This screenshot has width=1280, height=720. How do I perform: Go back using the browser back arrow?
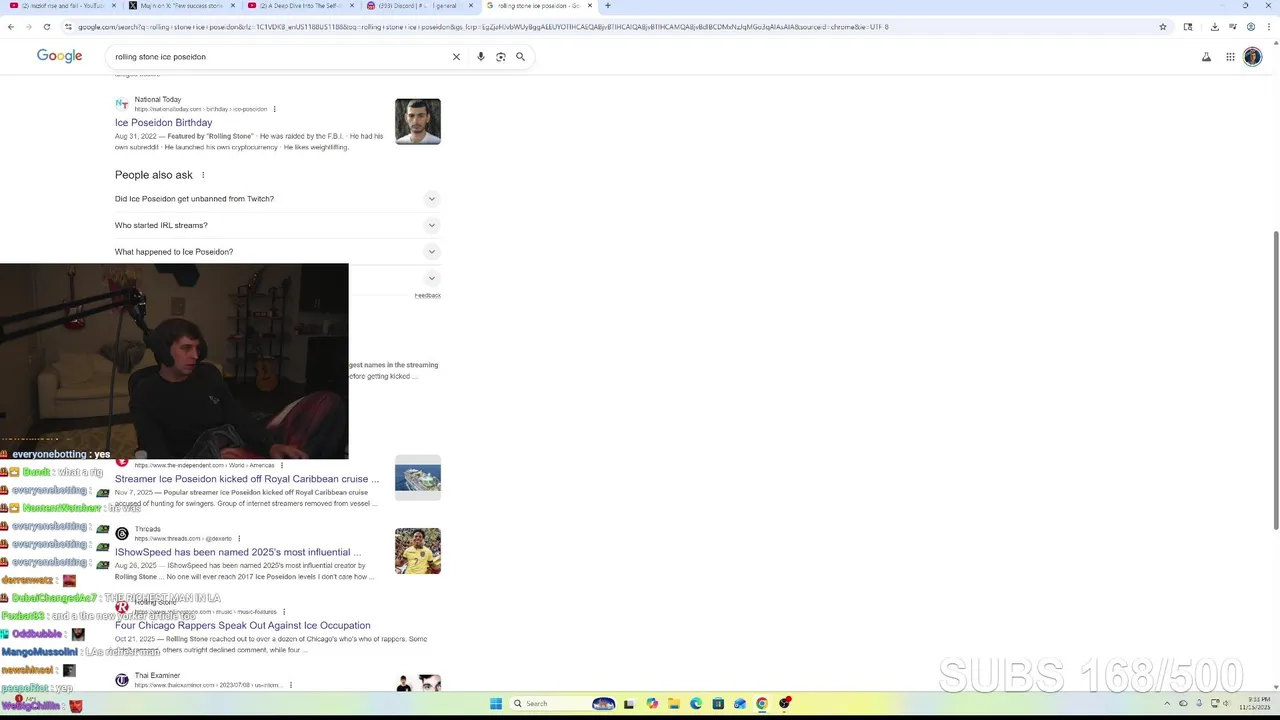pos(11,27)
